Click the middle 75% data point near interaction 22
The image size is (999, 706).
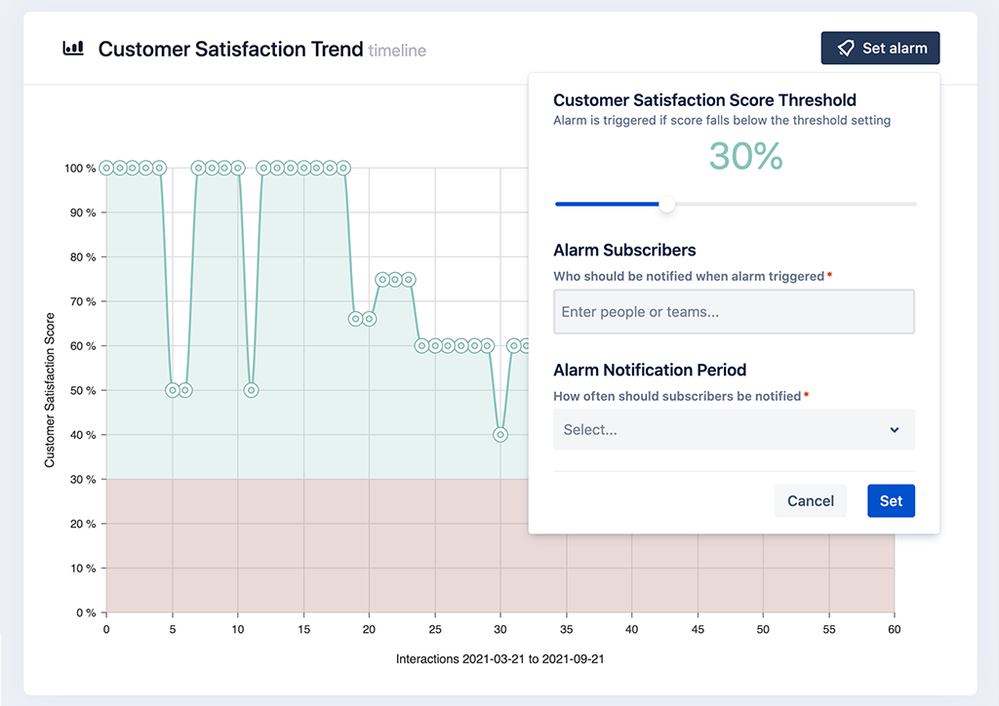pos(395,279)
